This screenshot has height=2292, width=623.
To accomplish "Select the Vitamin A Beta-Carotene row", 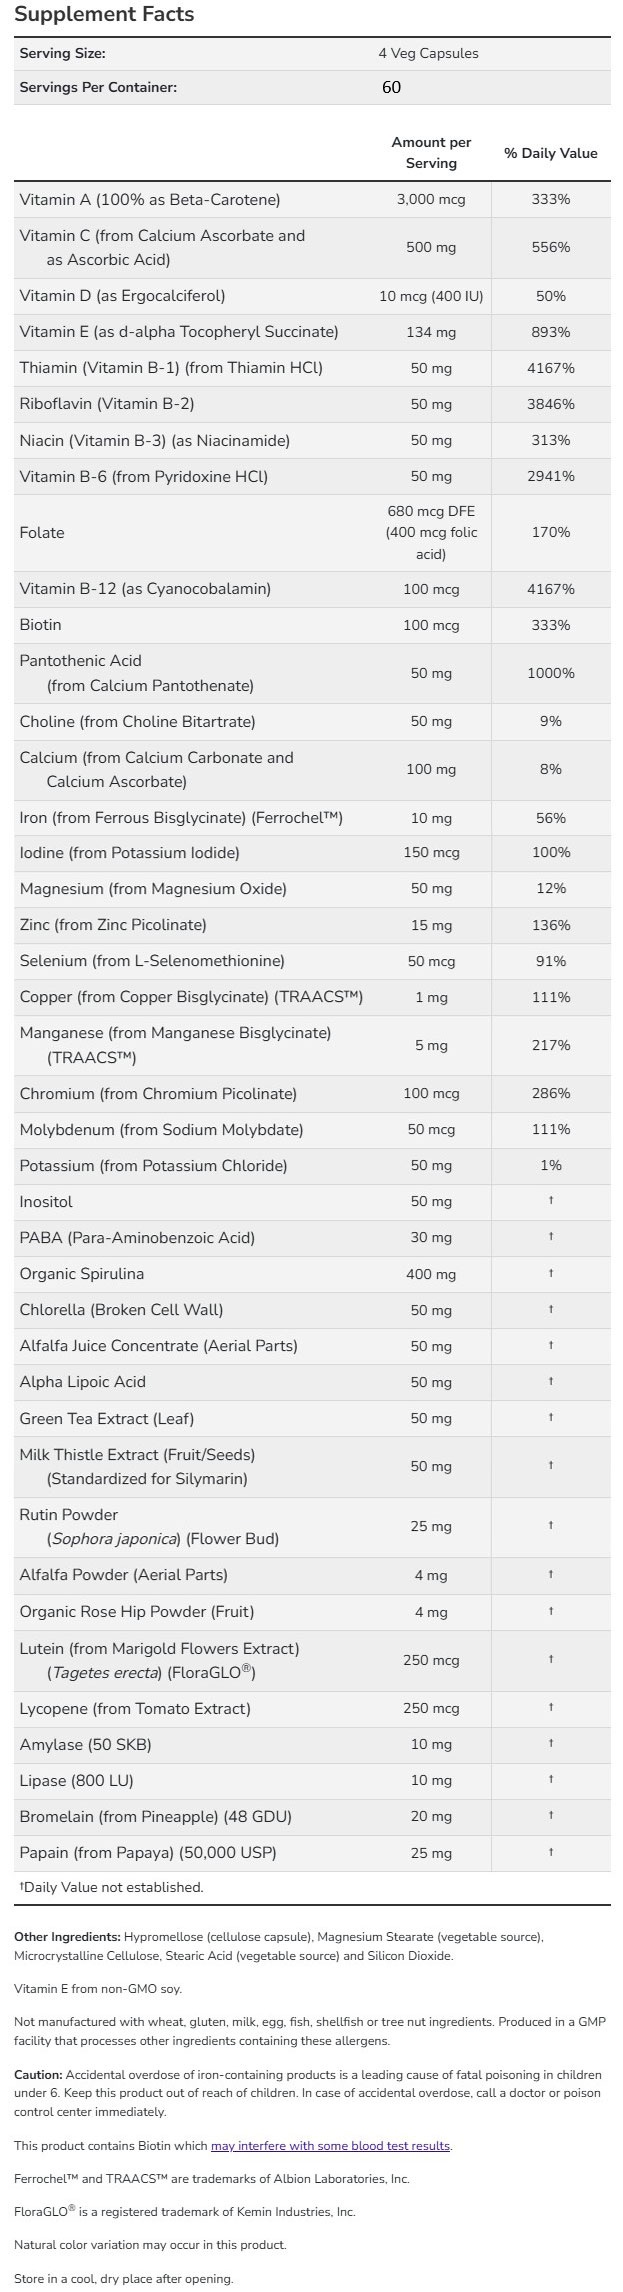I will click(x=150, y=200).
